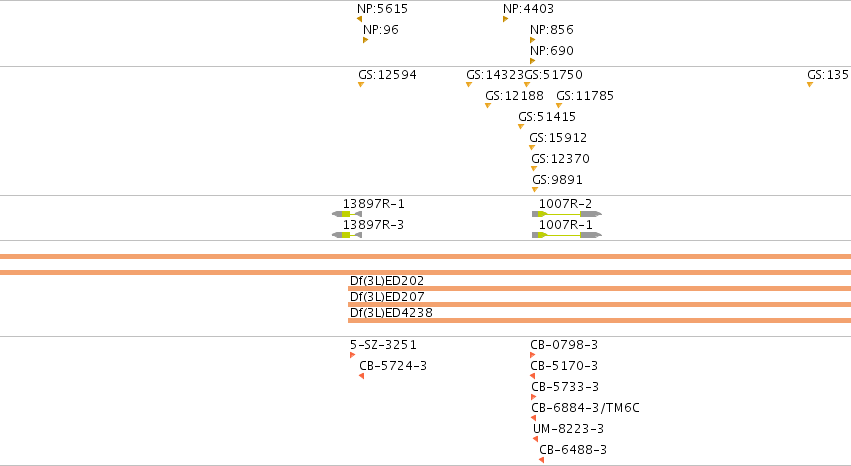Select the CB-6884-3/TM6C insertion triangle
This screenshot has height=466, width=851.
tap(534, 418)
